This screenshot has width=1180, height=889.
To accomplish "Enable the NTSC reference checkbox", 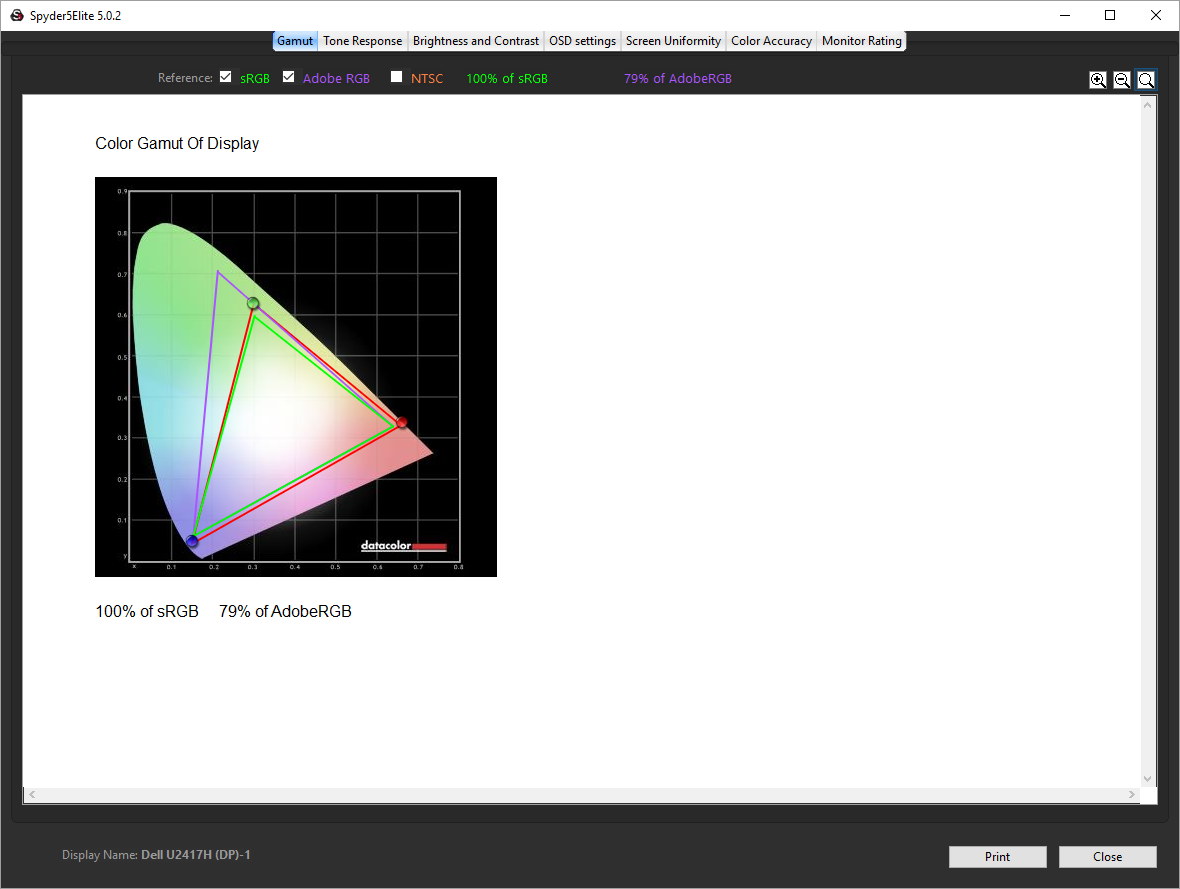I will pyautogui.click(x=397, y=77).
